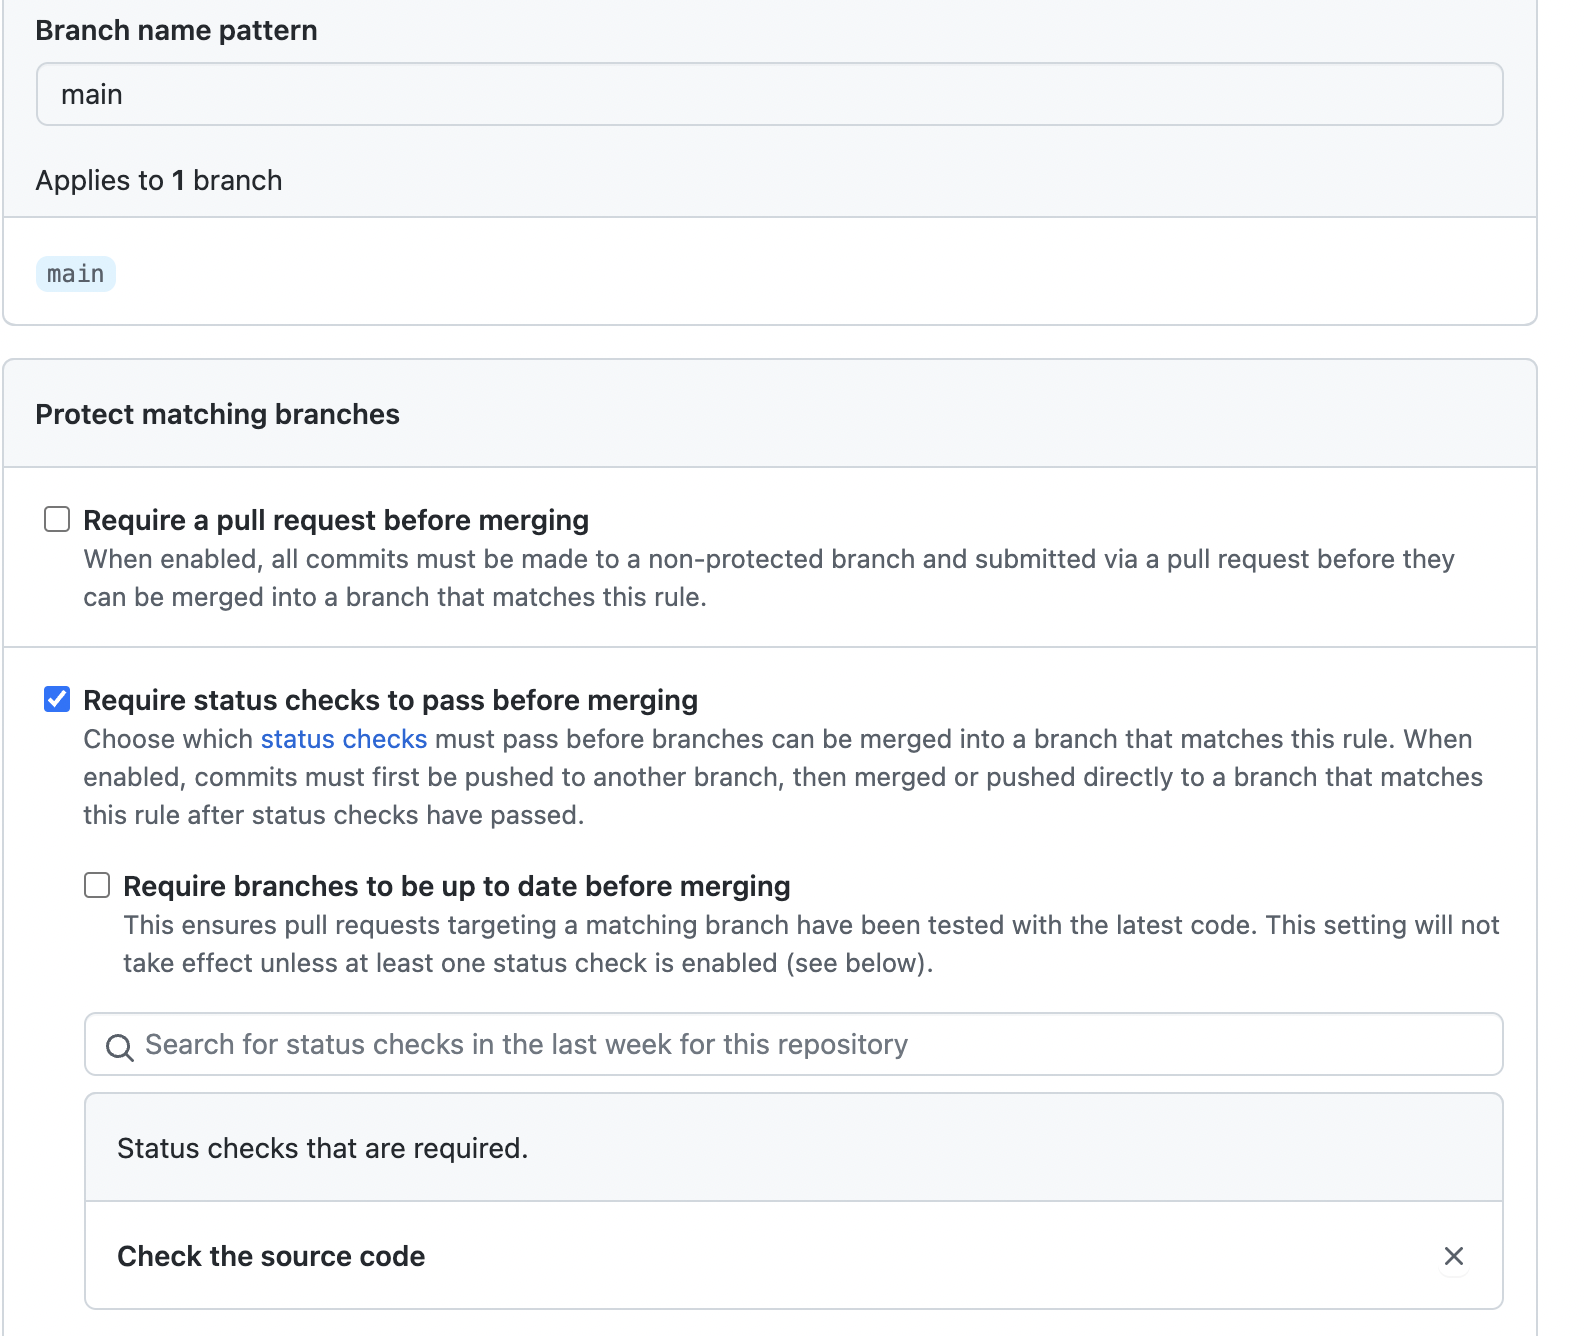Select the "main" branch badge

(76, 274)
